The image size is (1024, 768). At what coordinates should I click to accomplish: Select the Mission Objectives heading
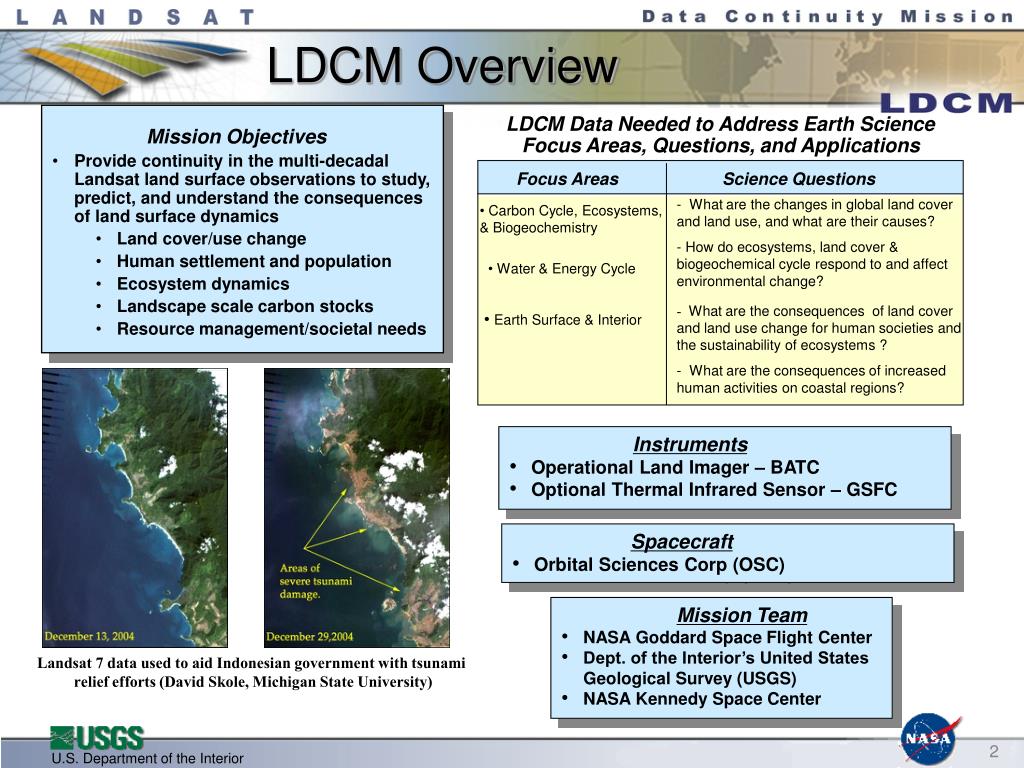pos(237,136)
